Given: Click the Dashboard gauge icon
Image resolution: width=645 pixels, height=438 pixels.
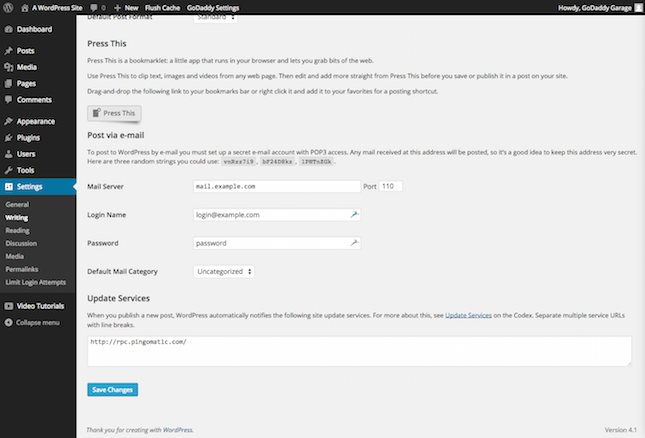Looking at the screenshot, I should pyautogui.click(x=8, y=29).
